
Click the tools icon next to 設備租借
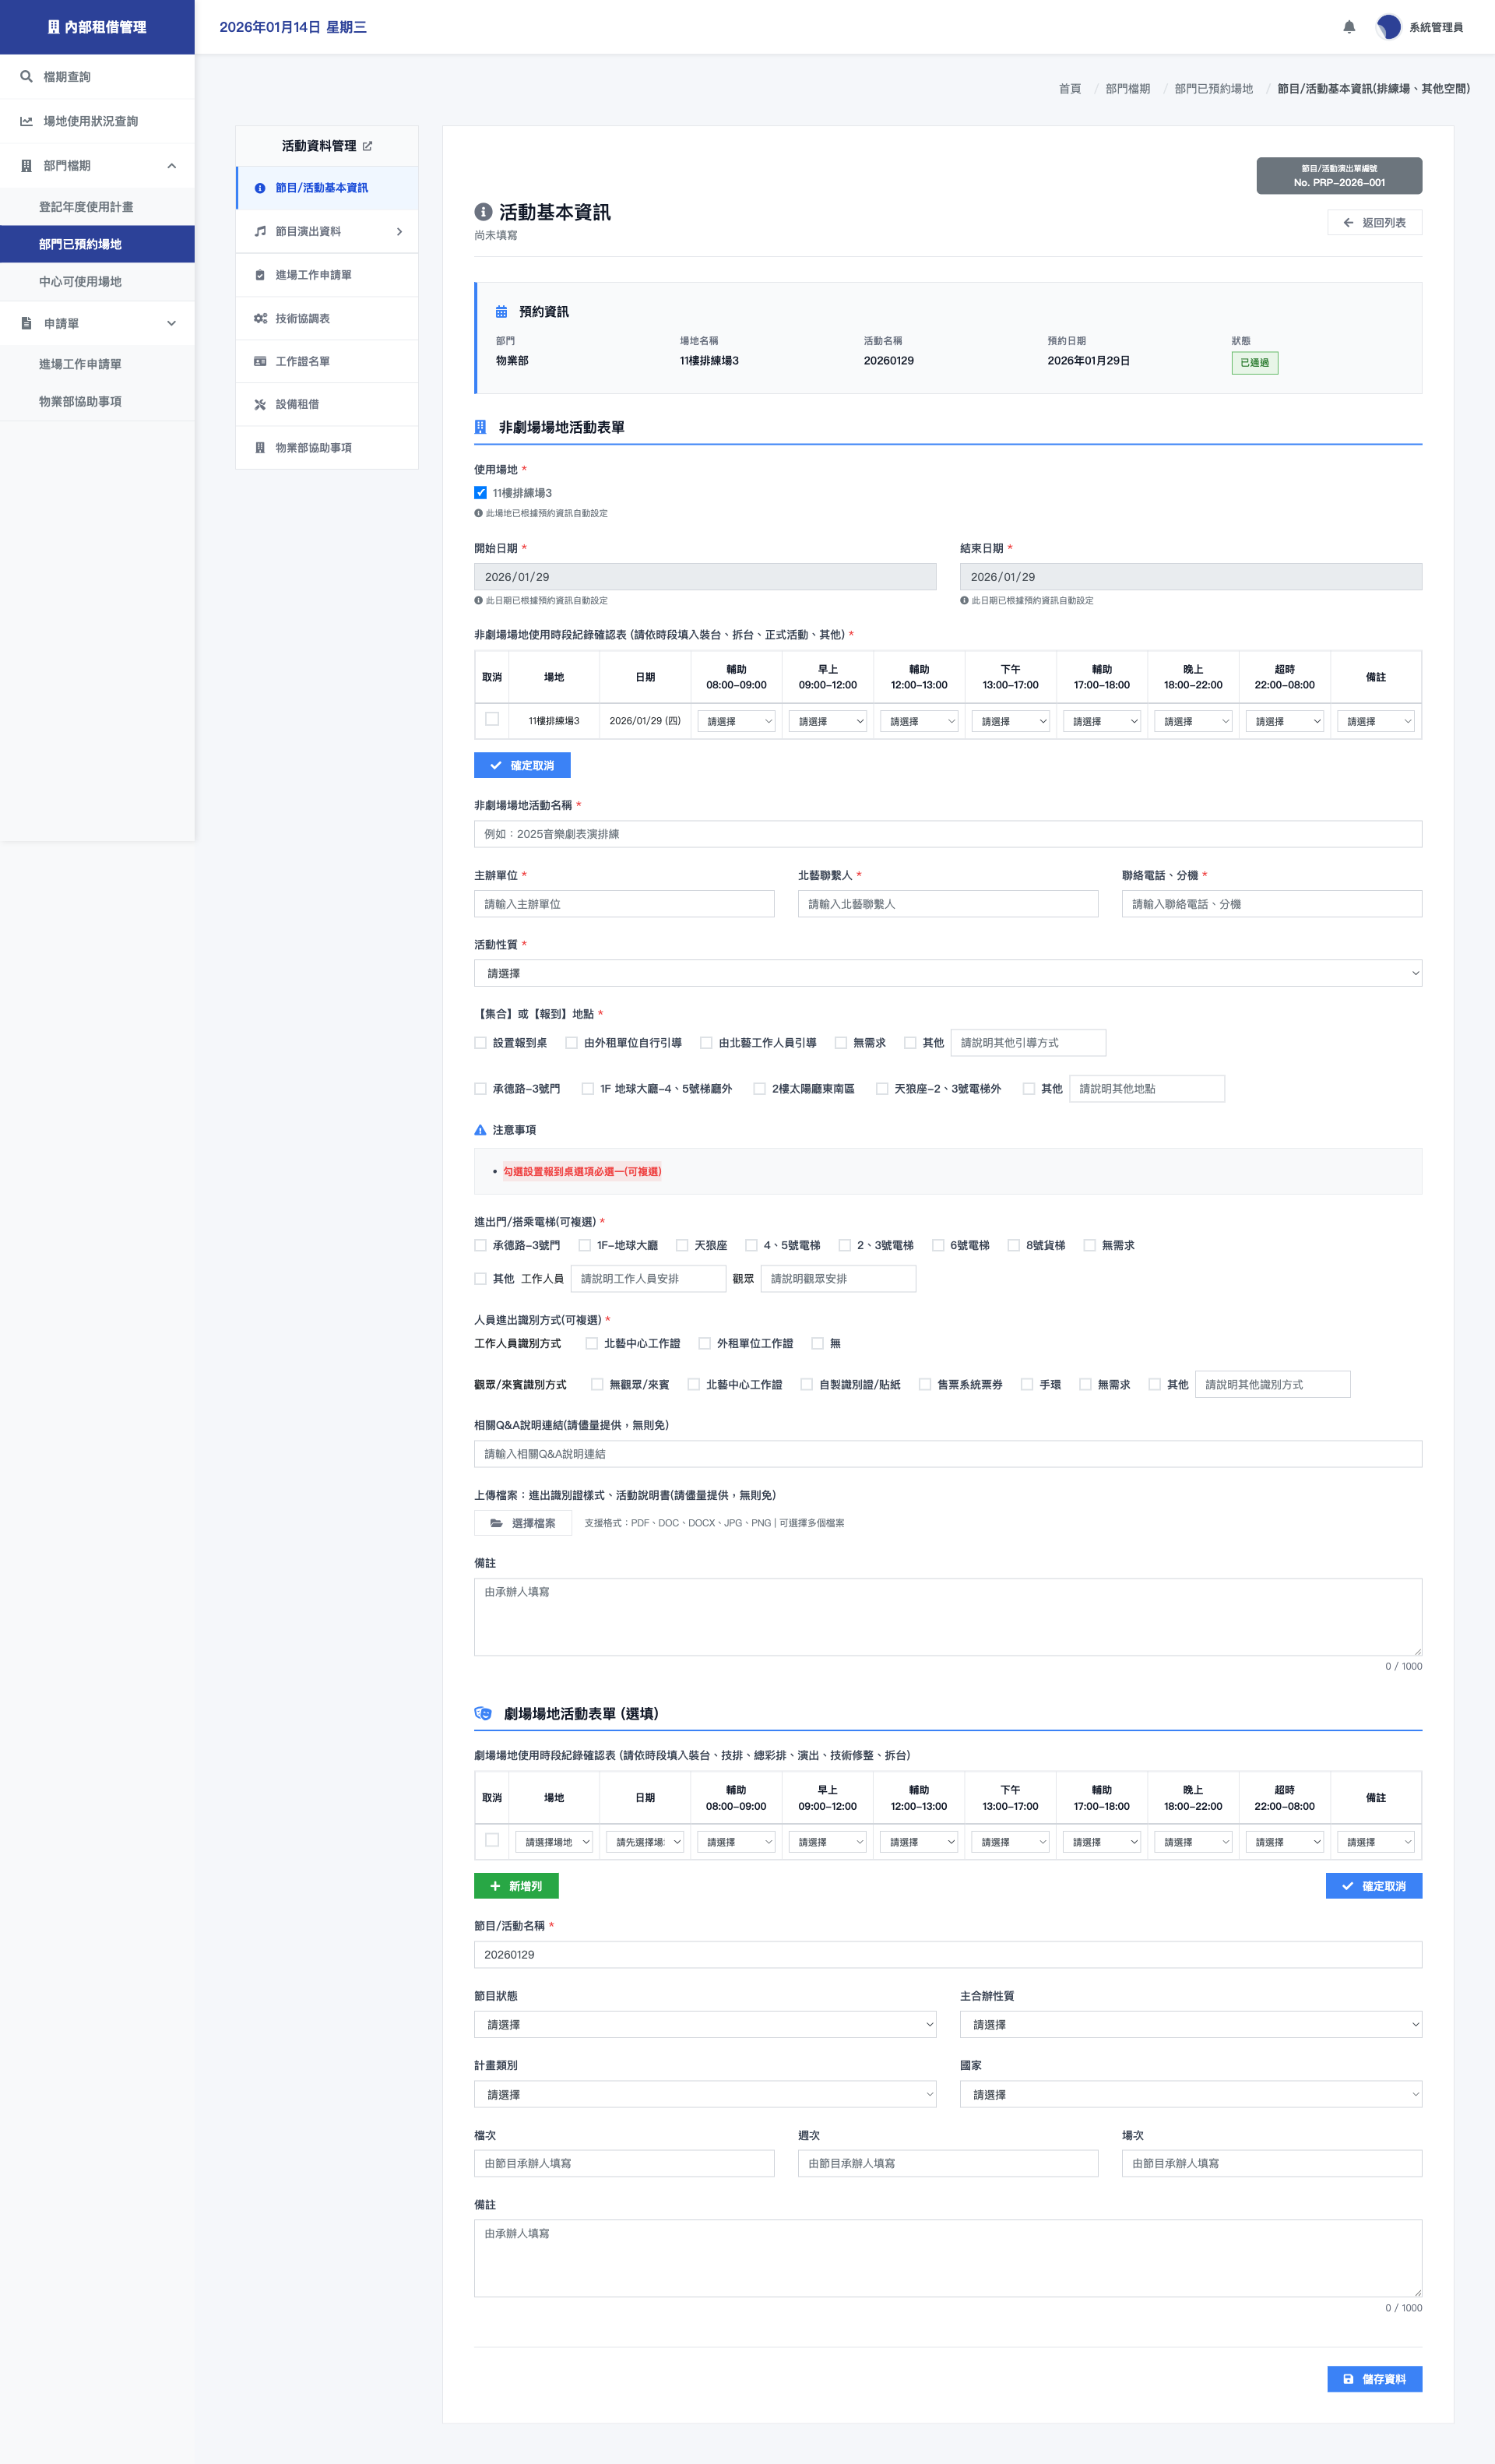point(260,404)
